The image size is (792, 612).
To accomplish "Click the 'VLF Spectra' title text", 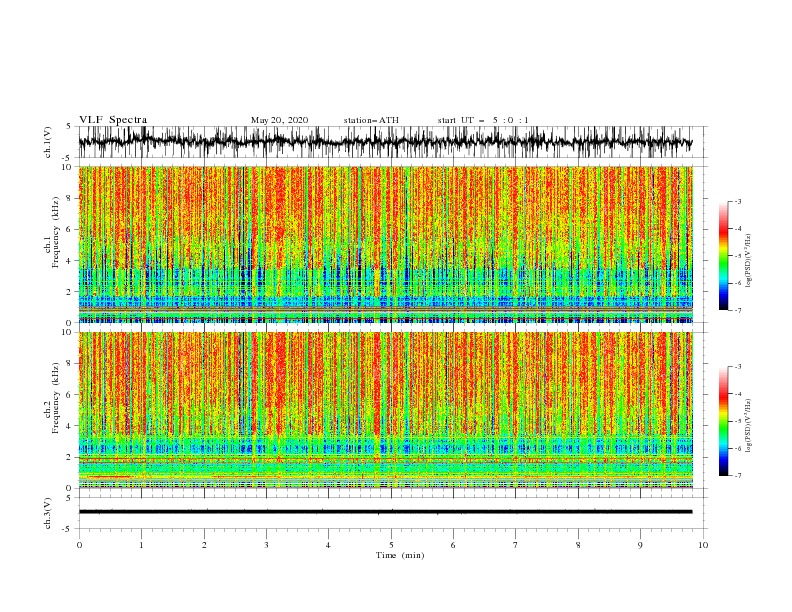I will click(x=113, y=120).
